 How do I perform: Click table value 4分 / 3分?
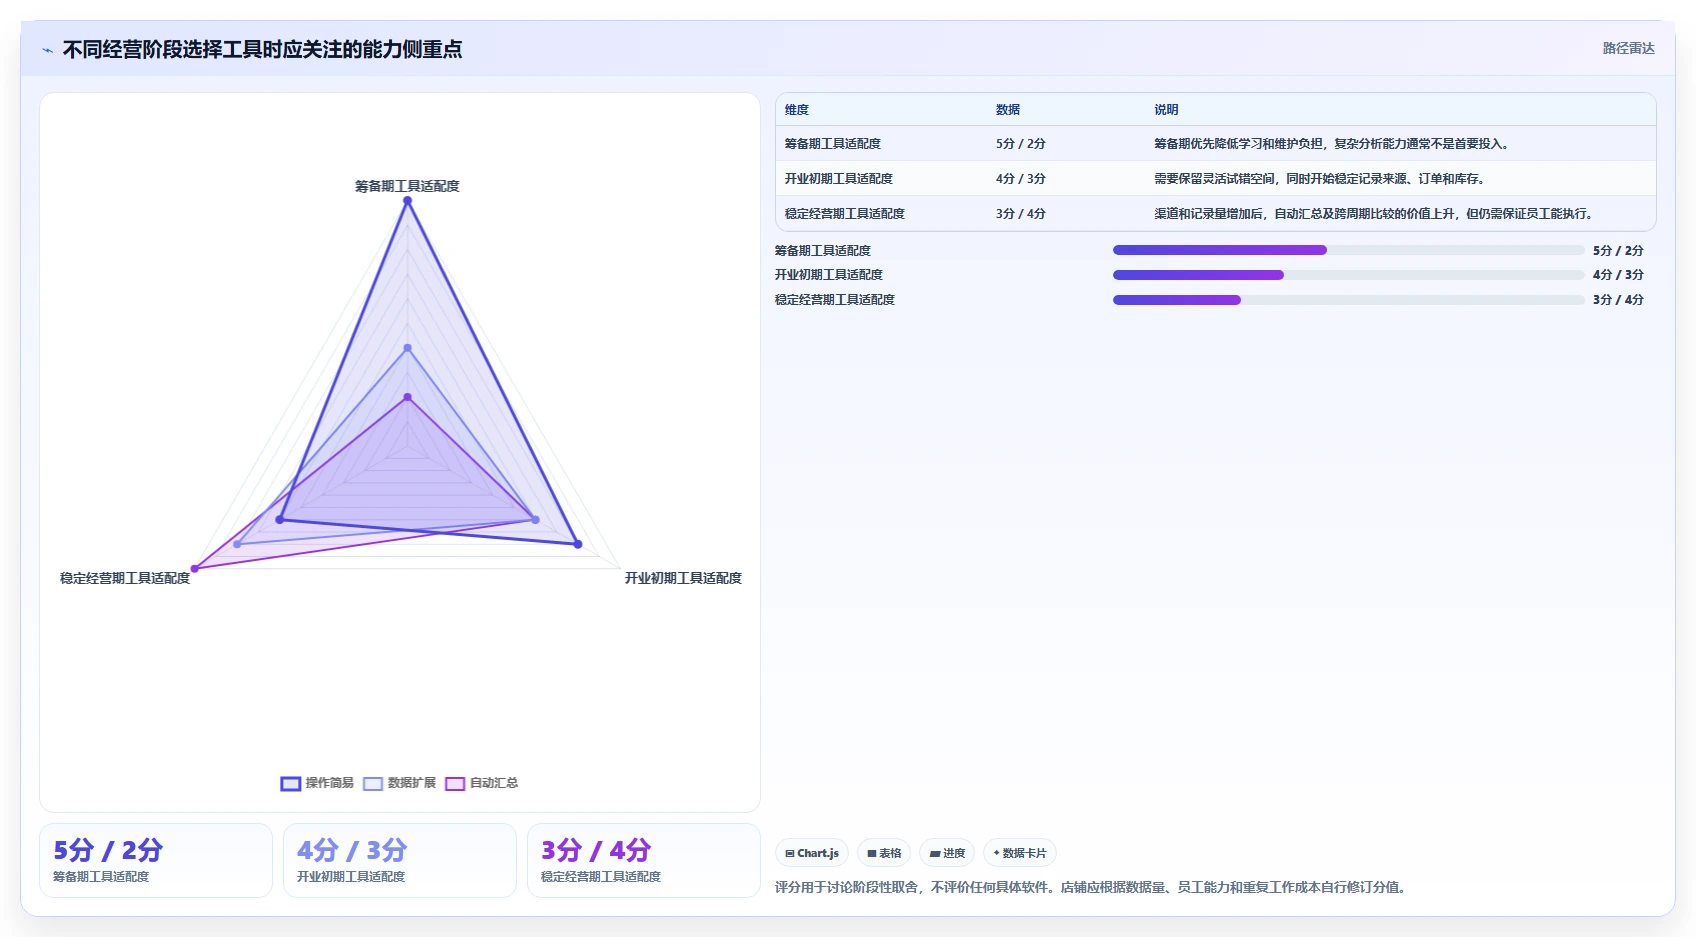(x=1021, y=179)
